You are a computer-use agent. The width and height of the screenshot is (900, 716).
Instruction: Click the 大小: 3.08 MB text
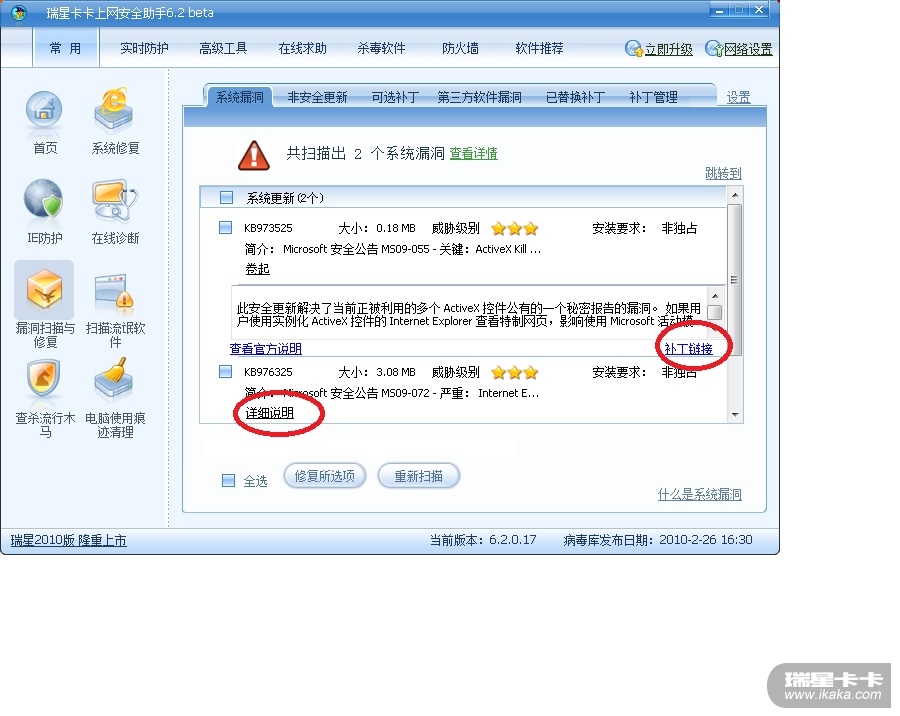point(377,372)
